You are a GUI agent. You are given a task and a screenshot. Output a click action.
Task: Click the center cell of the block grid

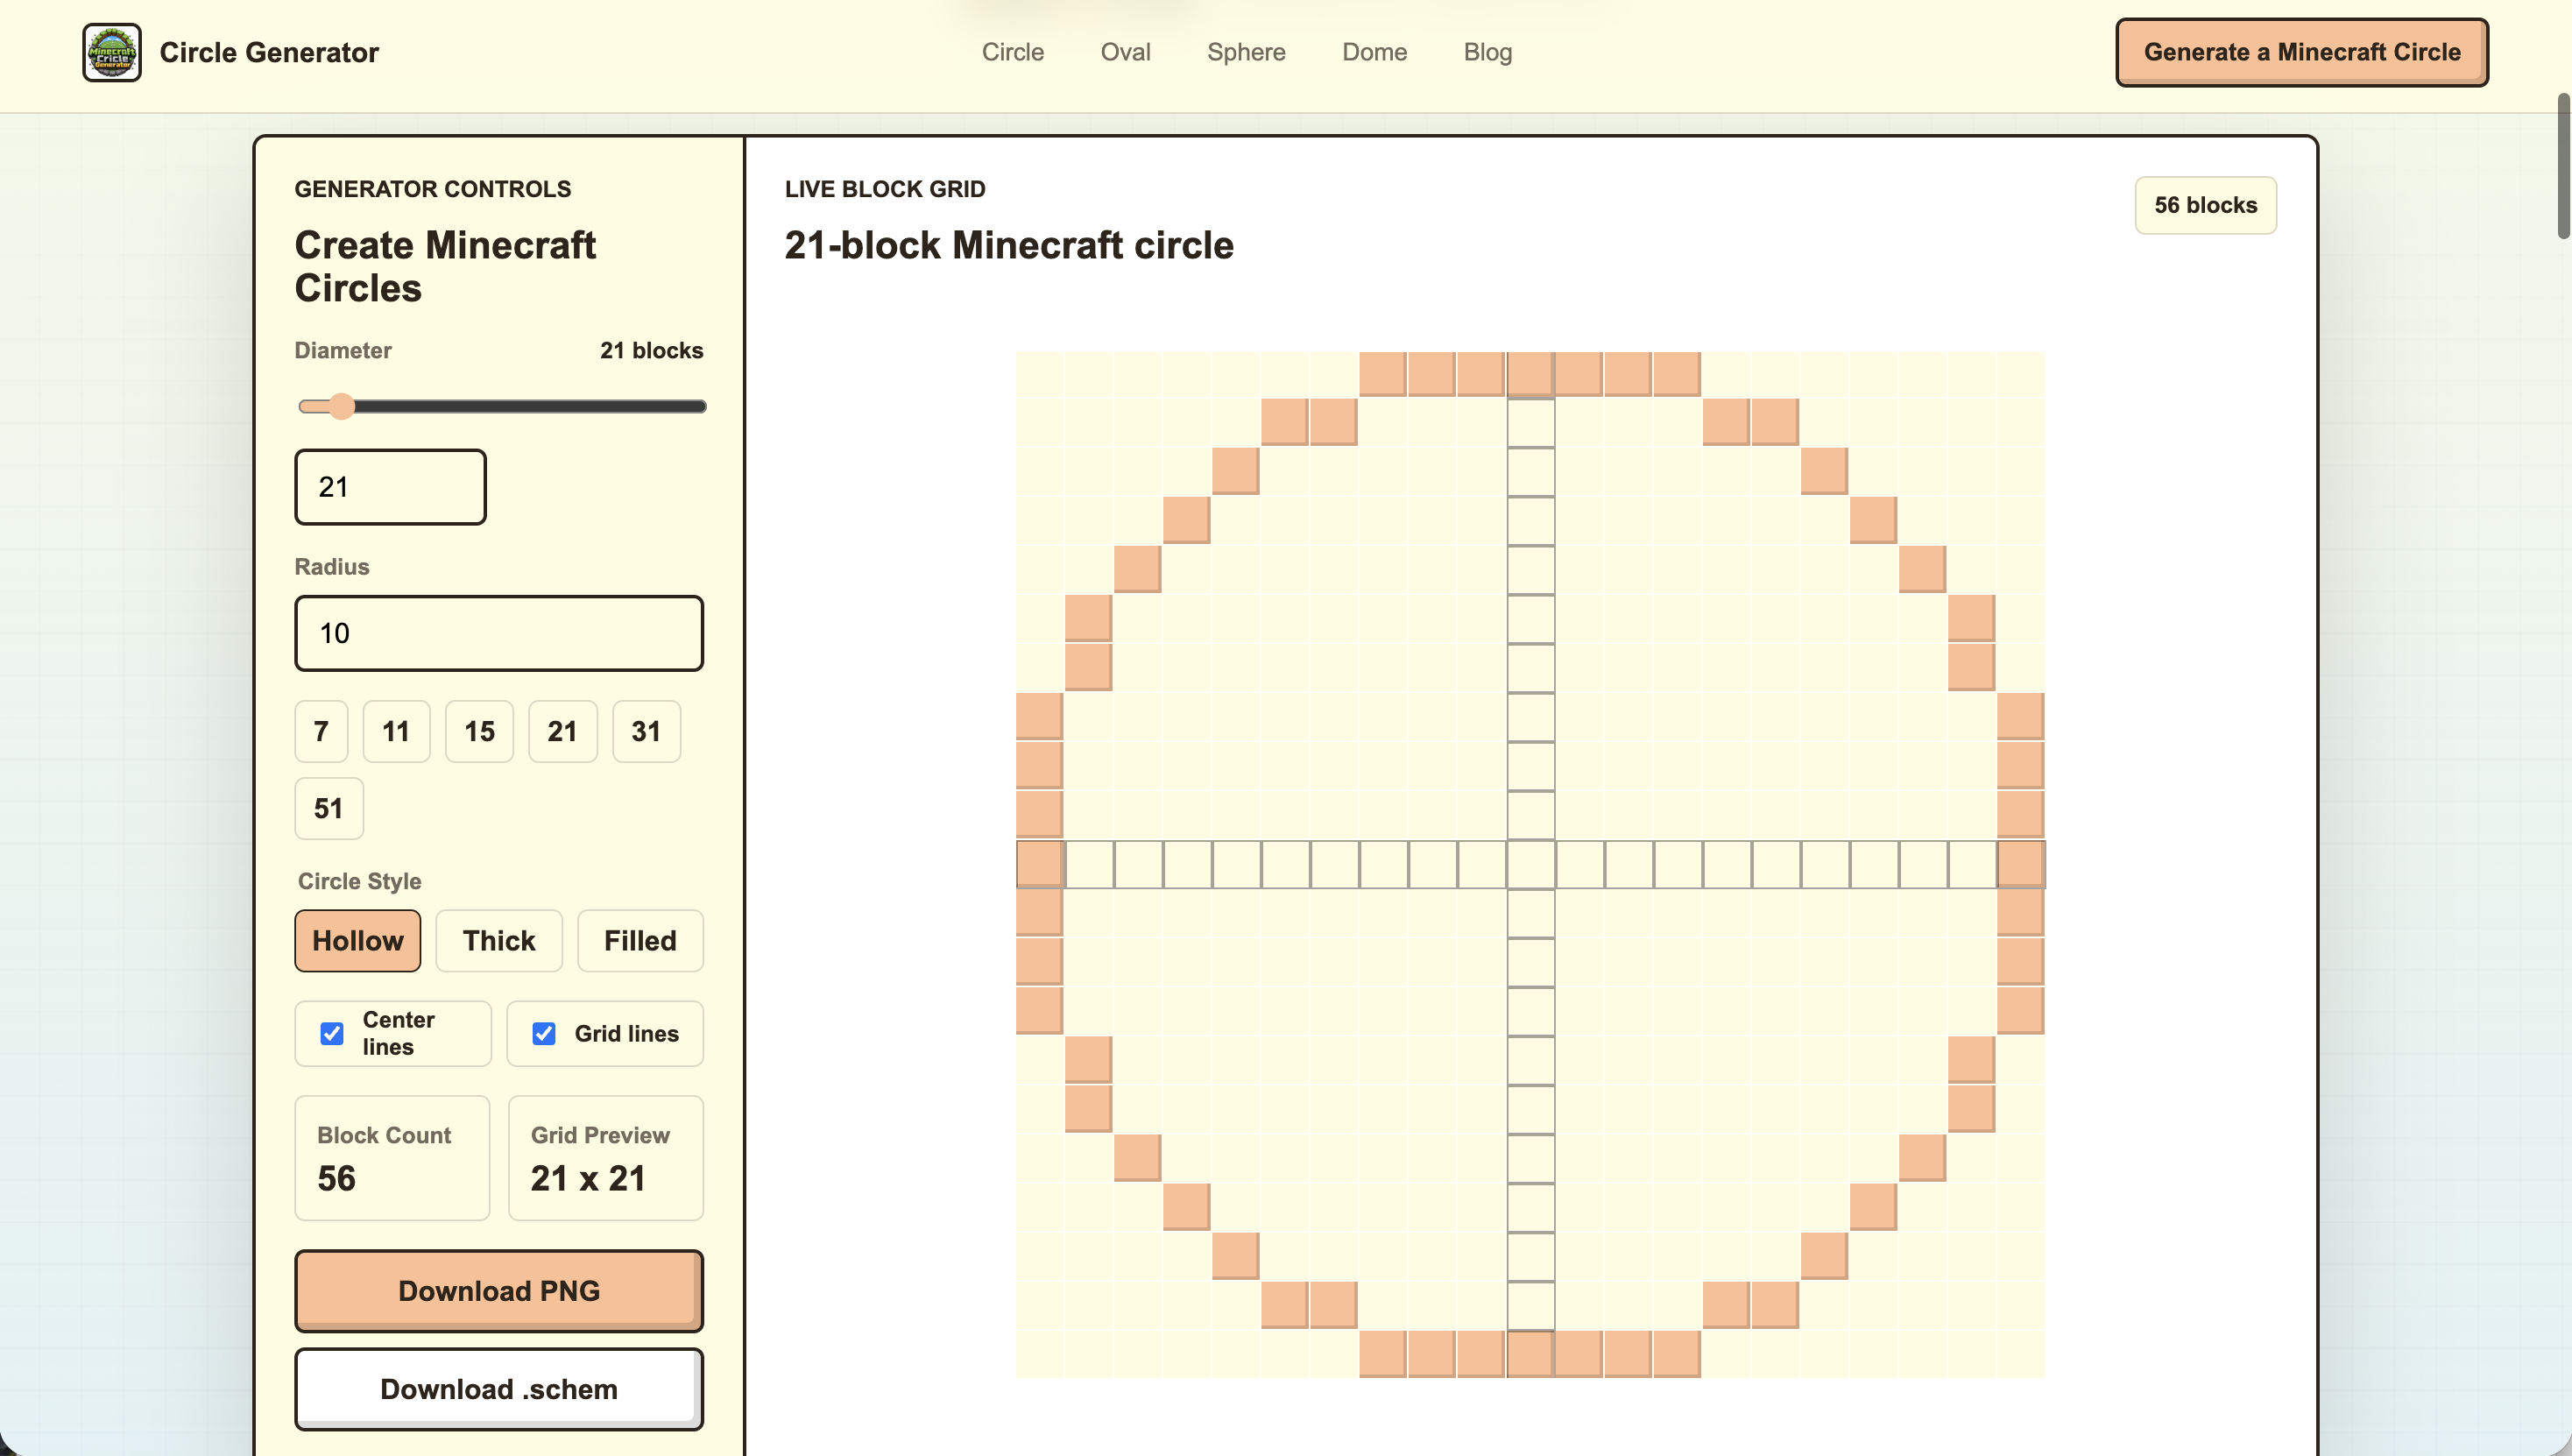(x=1530, y=864)
